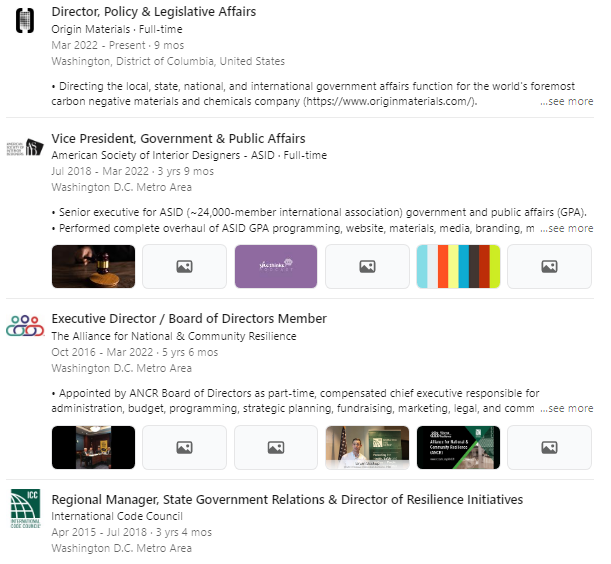Click the ASID company logo icon

pos(25,147)
